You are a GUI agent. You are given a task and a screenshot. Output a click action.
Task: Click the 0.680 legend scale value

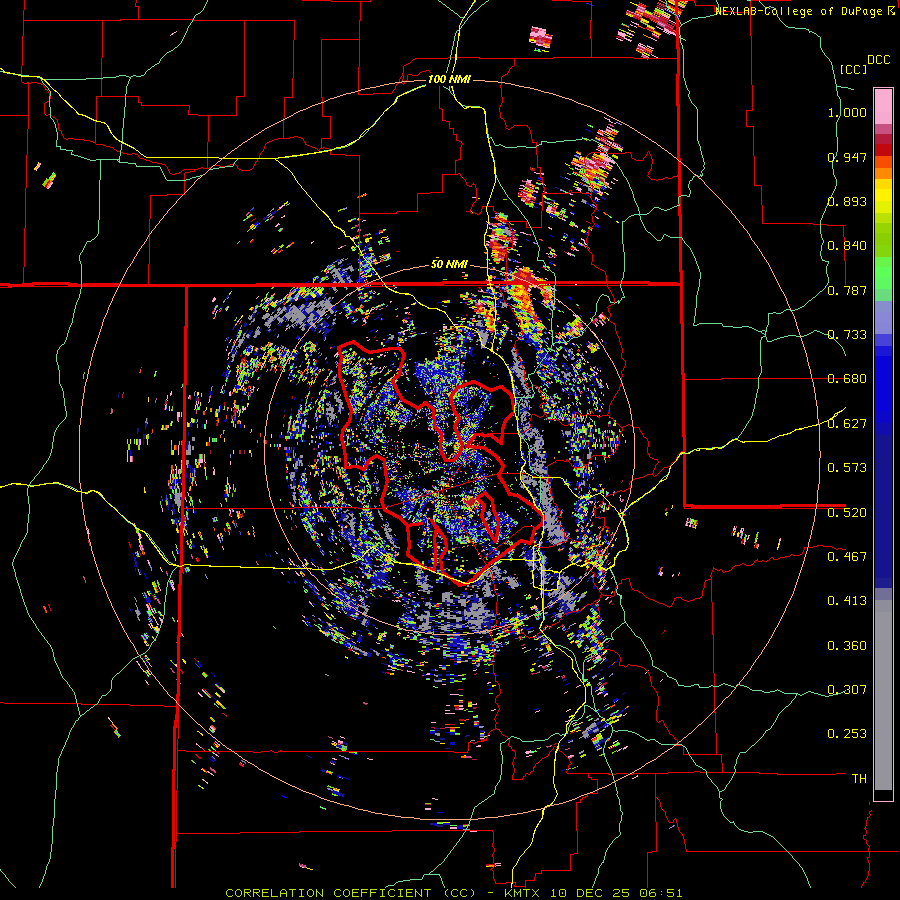click(x=847, y=379)
